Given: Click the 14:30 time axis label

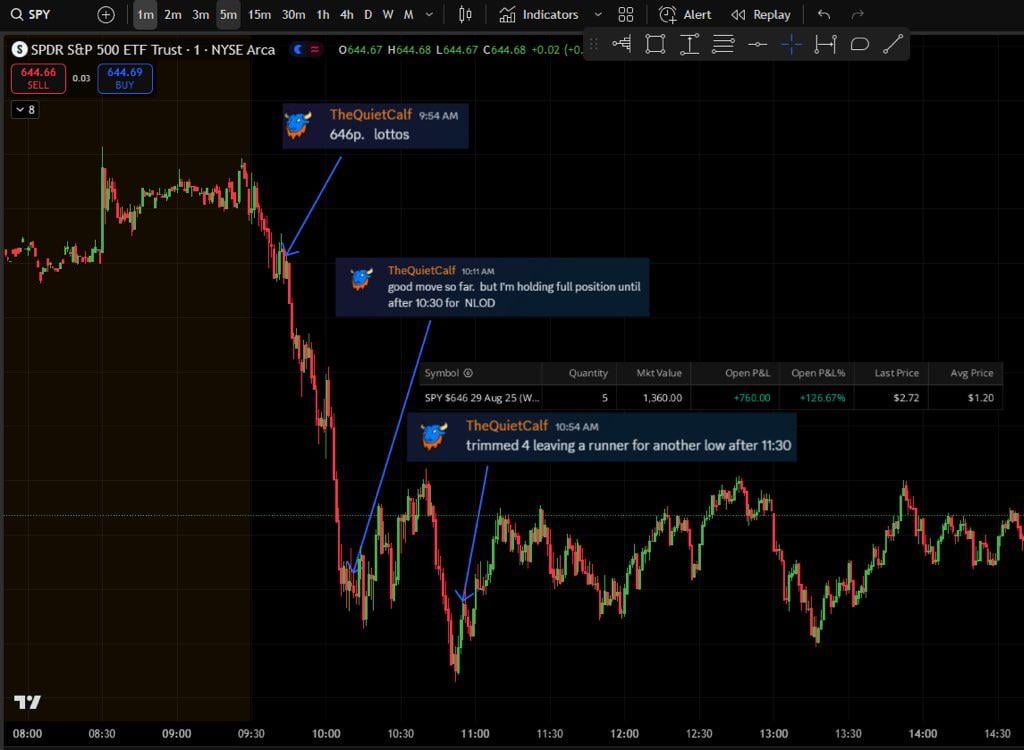Looking at the screenshot, I should tap(997, 734).
